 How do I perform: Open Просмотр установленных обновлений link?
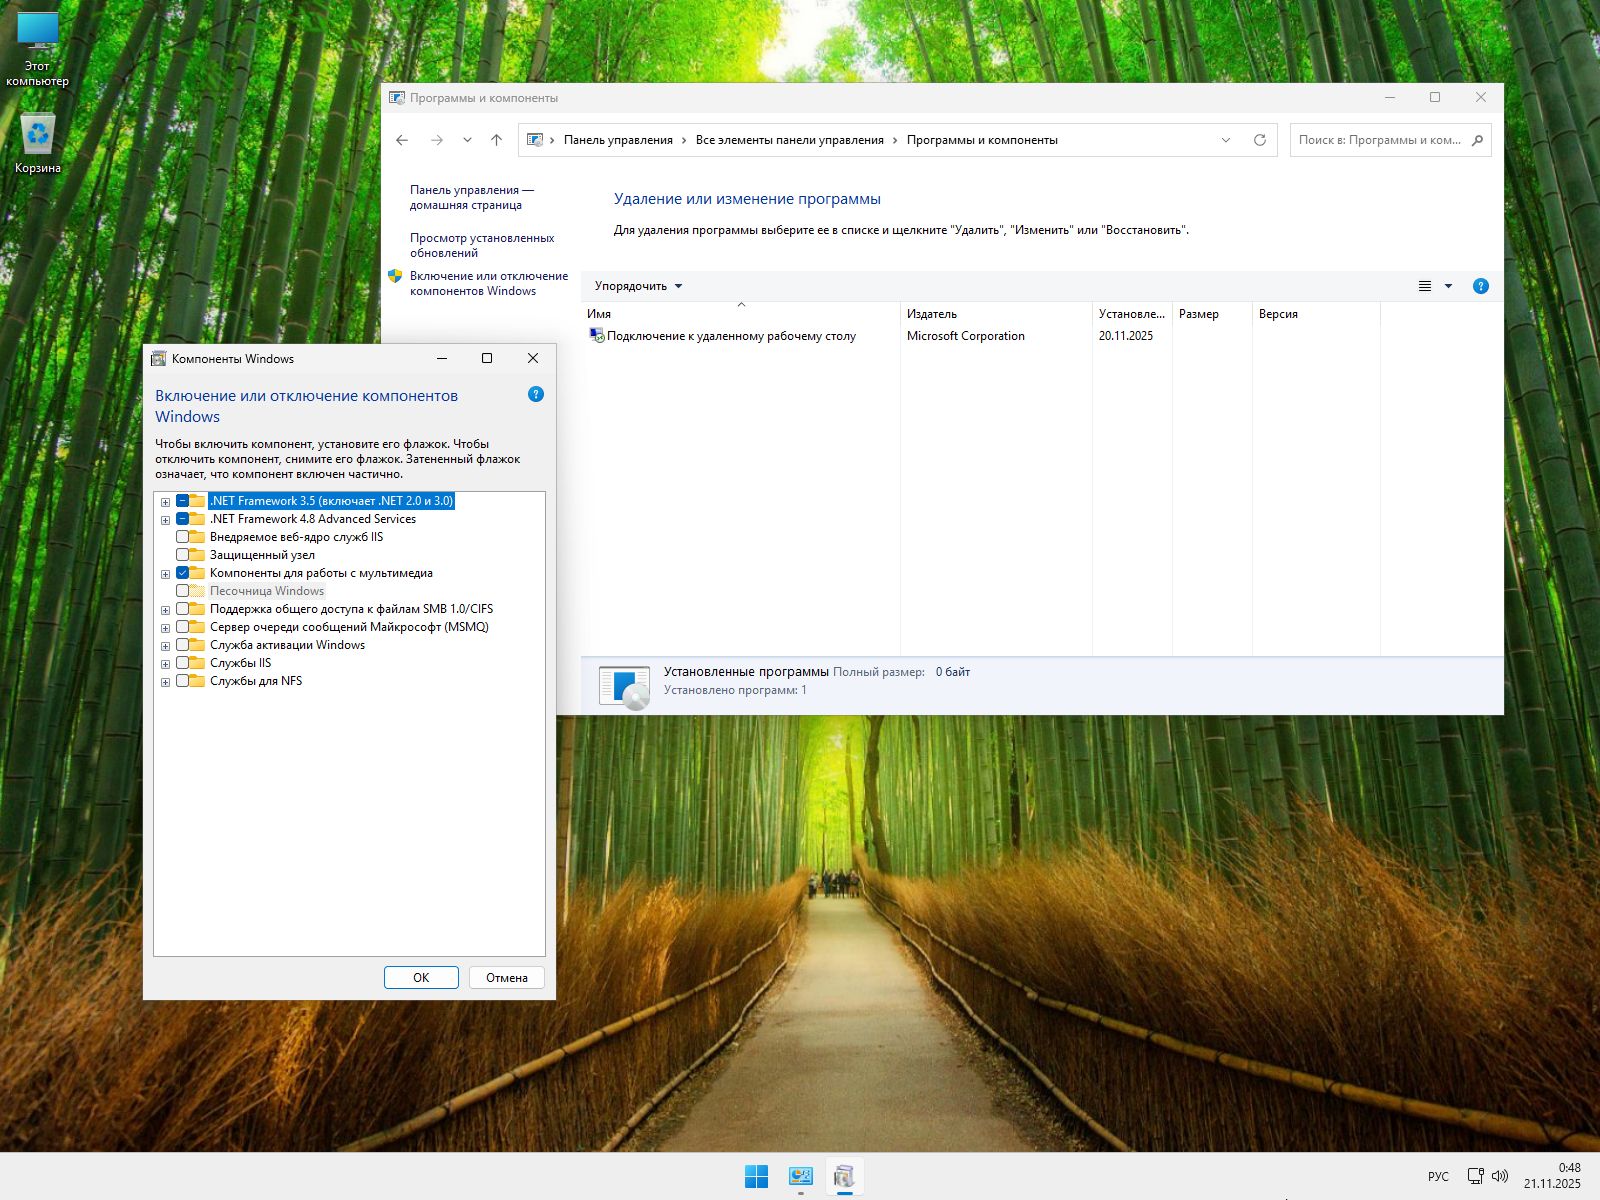tap(483, 245)
